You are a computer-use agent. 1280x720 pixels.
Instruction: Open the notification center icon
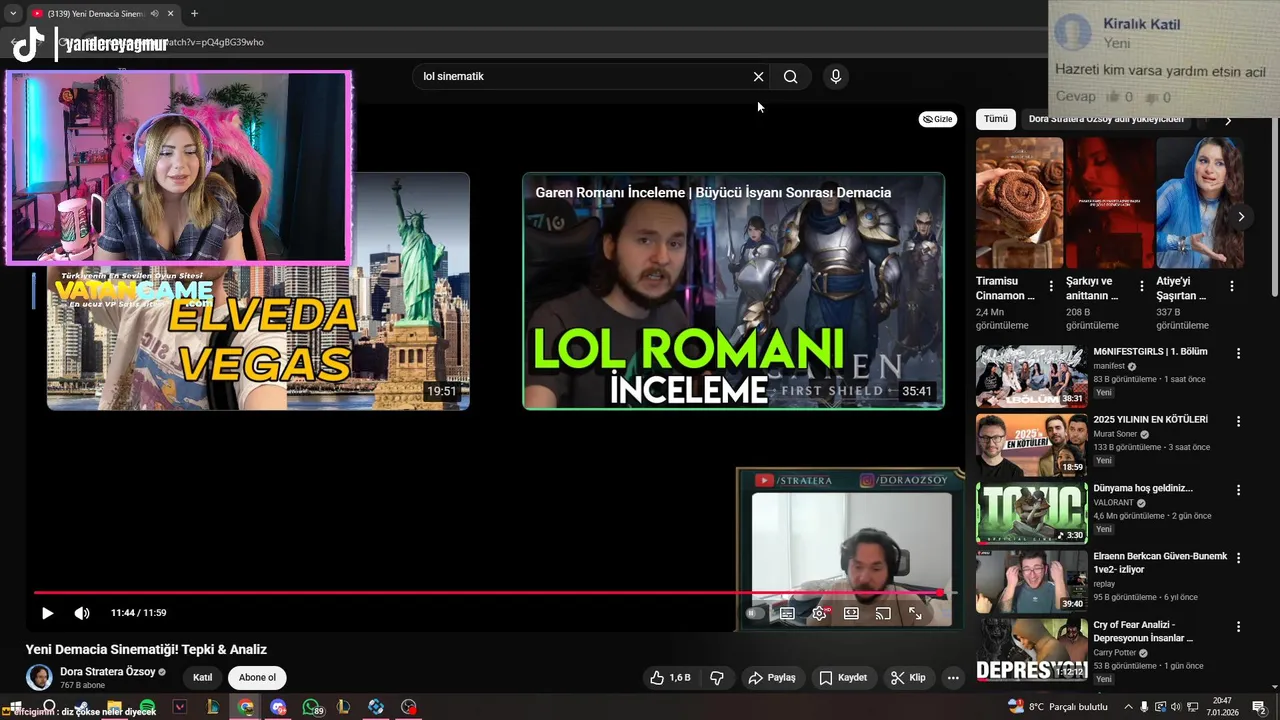coord(1260,707)
